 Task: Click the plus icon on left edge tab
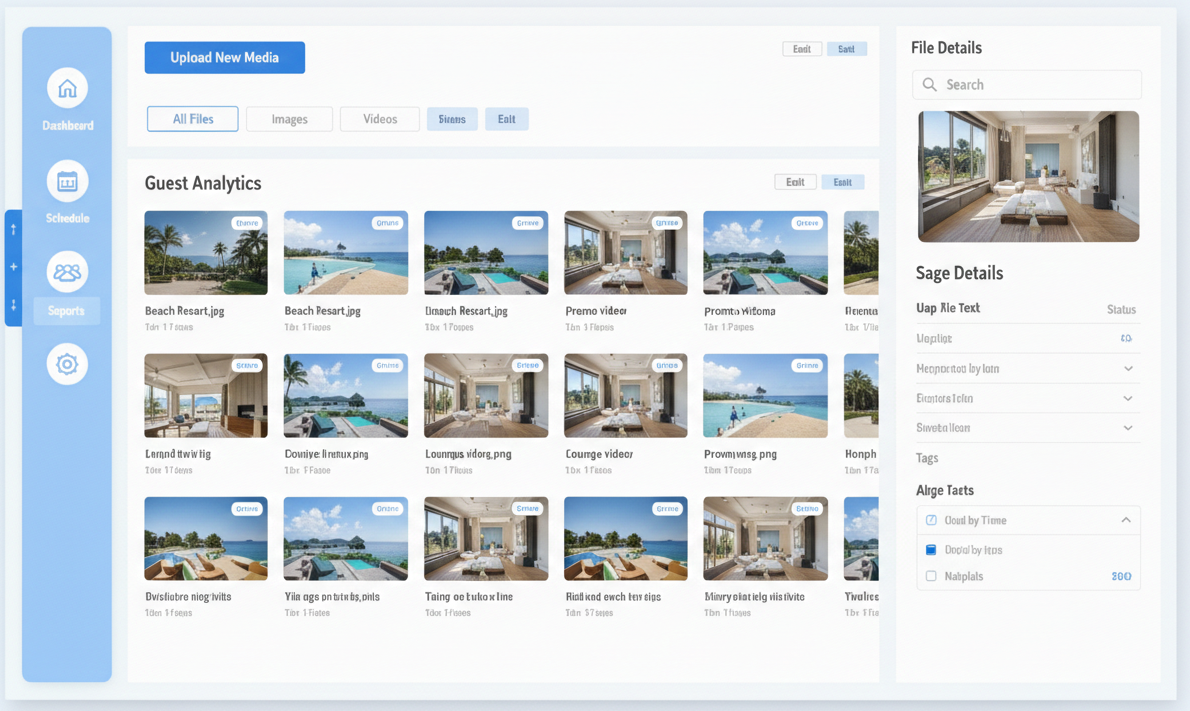(x=13, y=267)
